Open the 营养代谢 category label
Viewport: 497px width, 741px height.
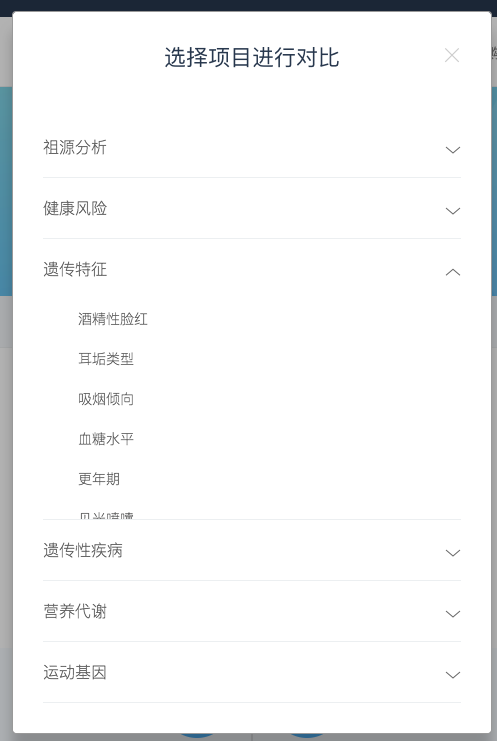click(x=75, y=611)
